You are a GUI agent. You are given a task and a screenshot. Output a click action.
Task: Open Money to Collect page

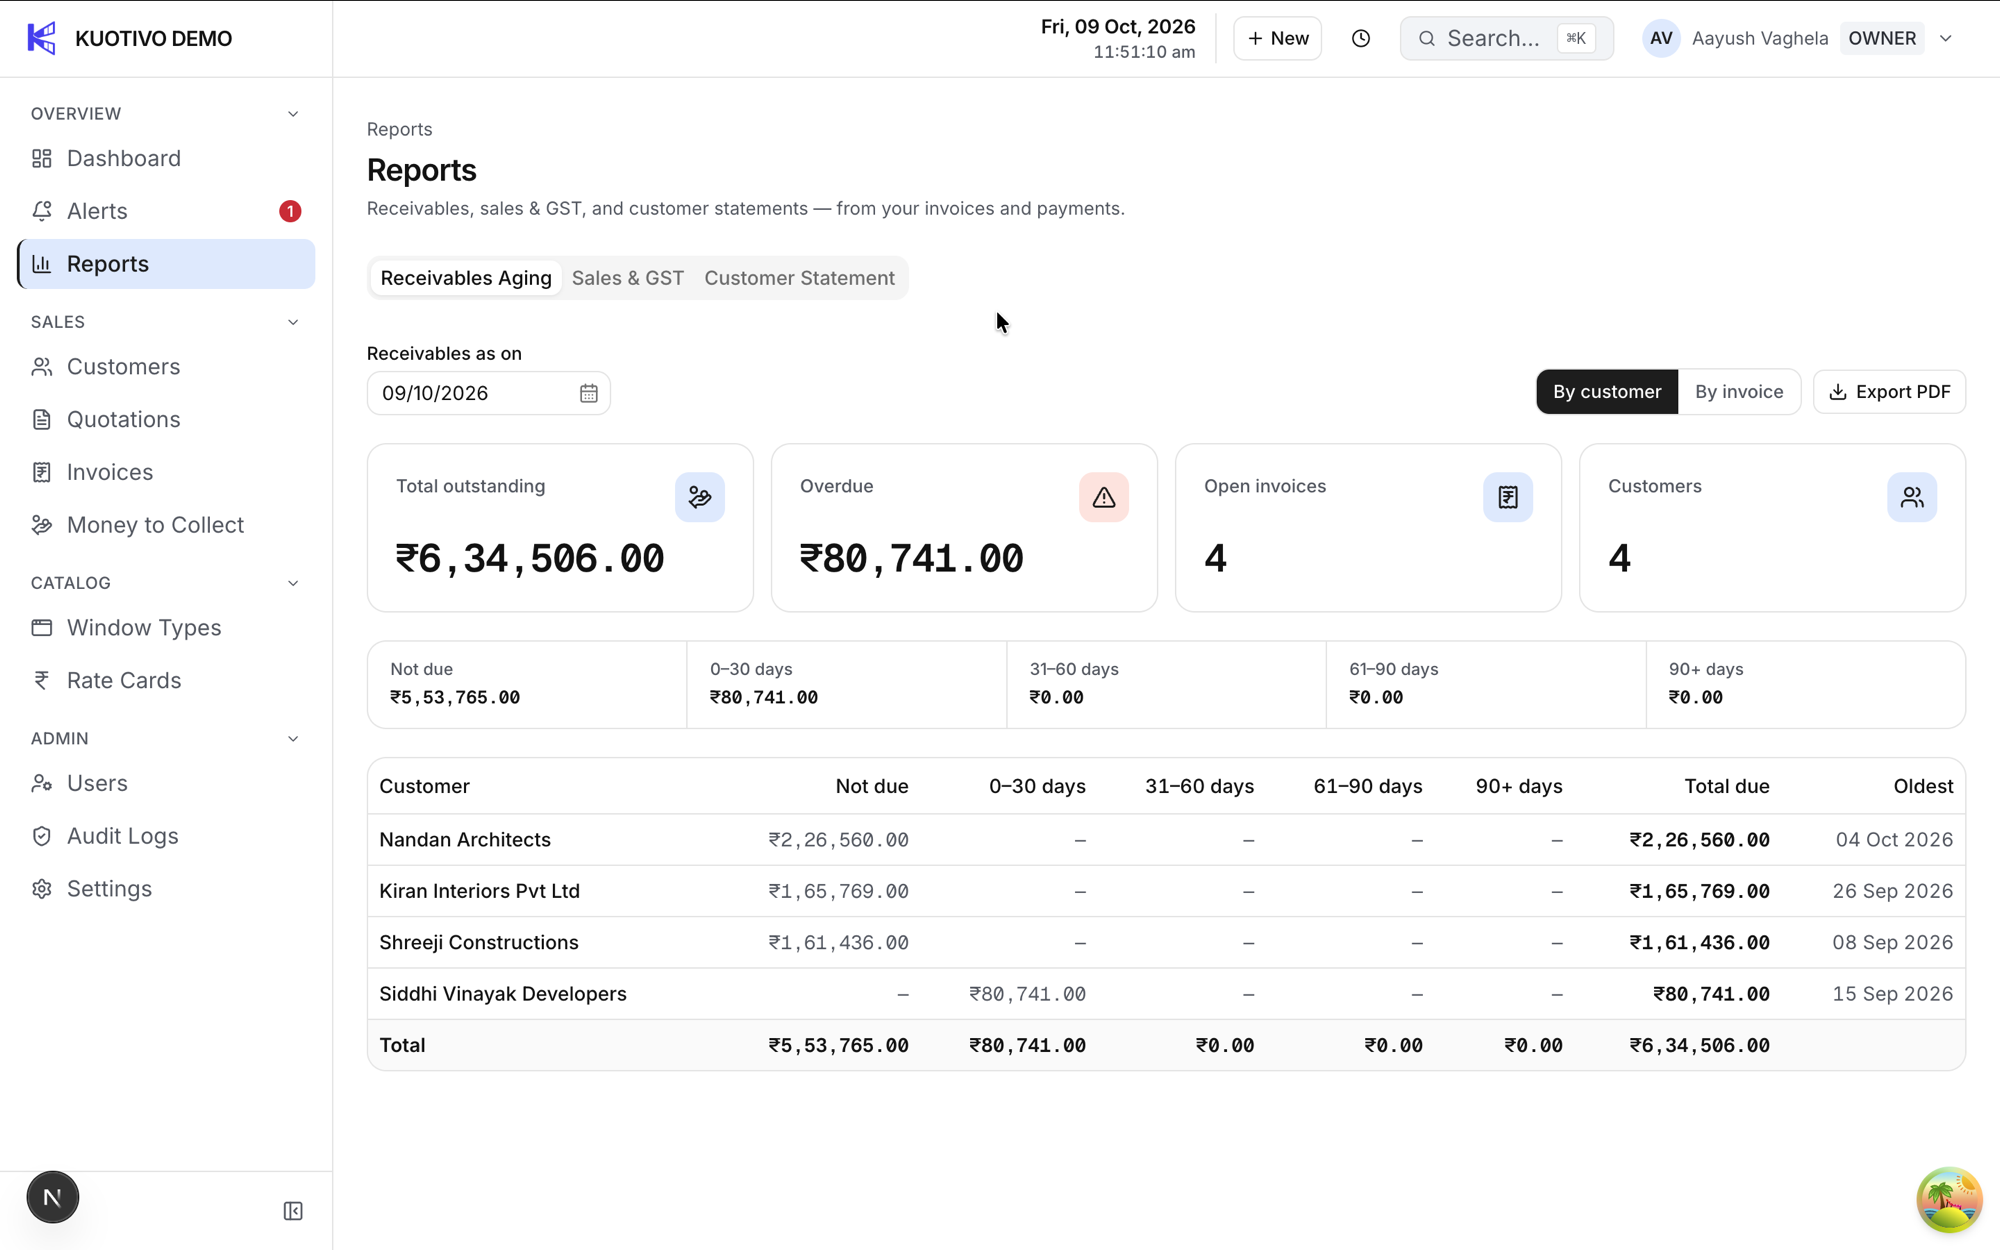166,525
